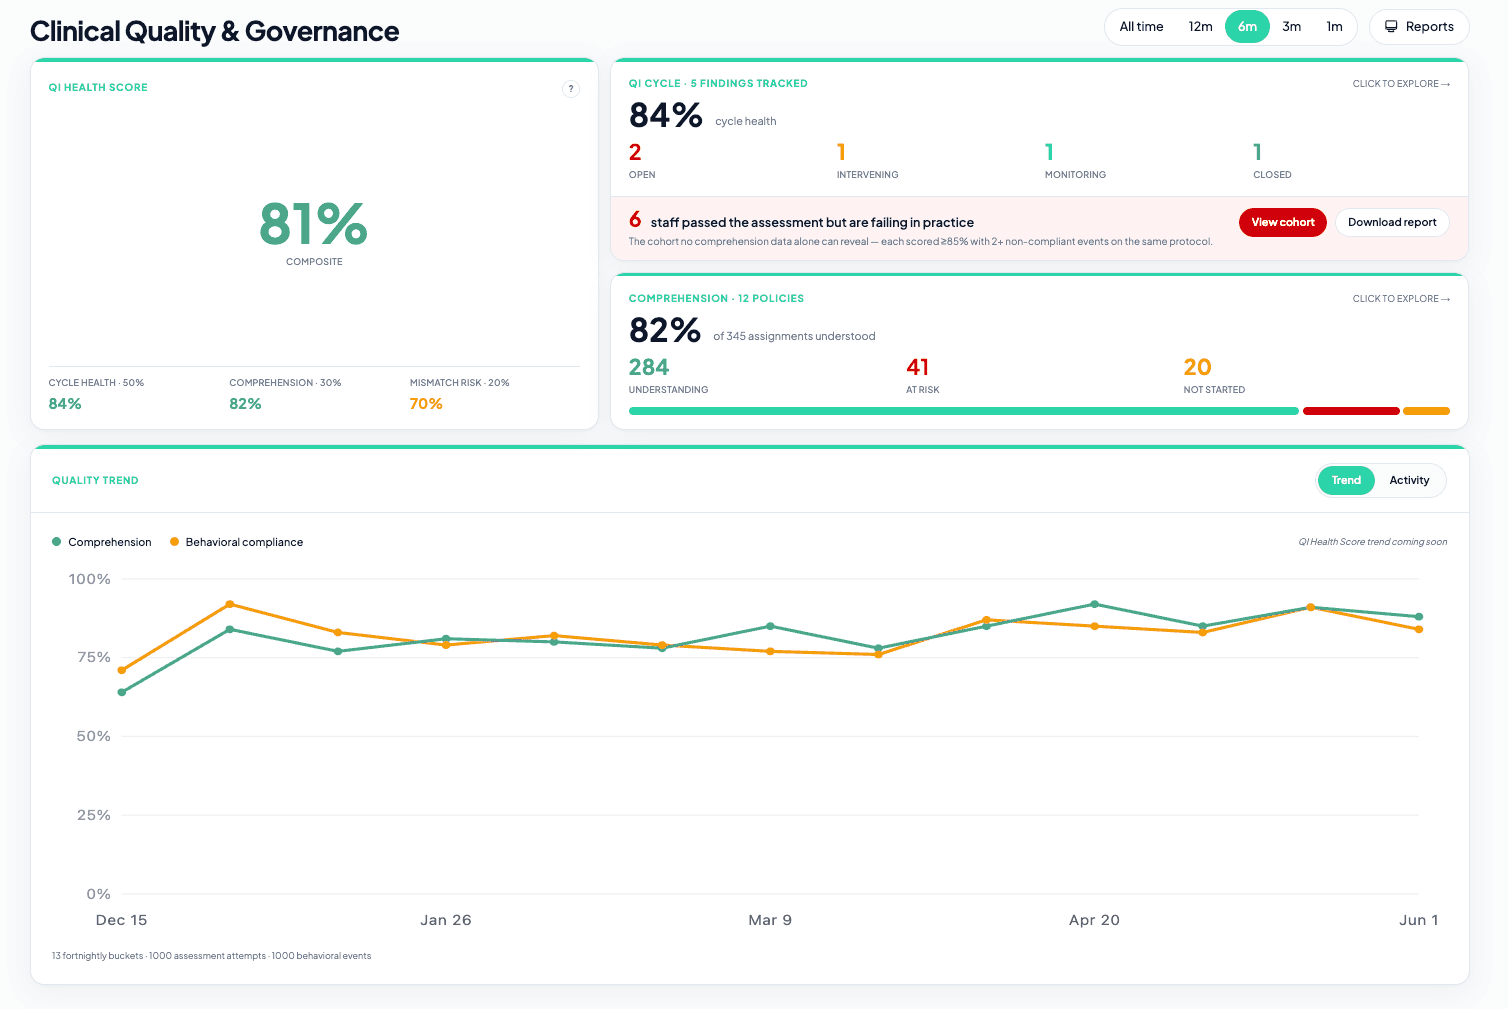
Task: Click the red at-risk progress bar segment
Action: tap(1351, 411)
